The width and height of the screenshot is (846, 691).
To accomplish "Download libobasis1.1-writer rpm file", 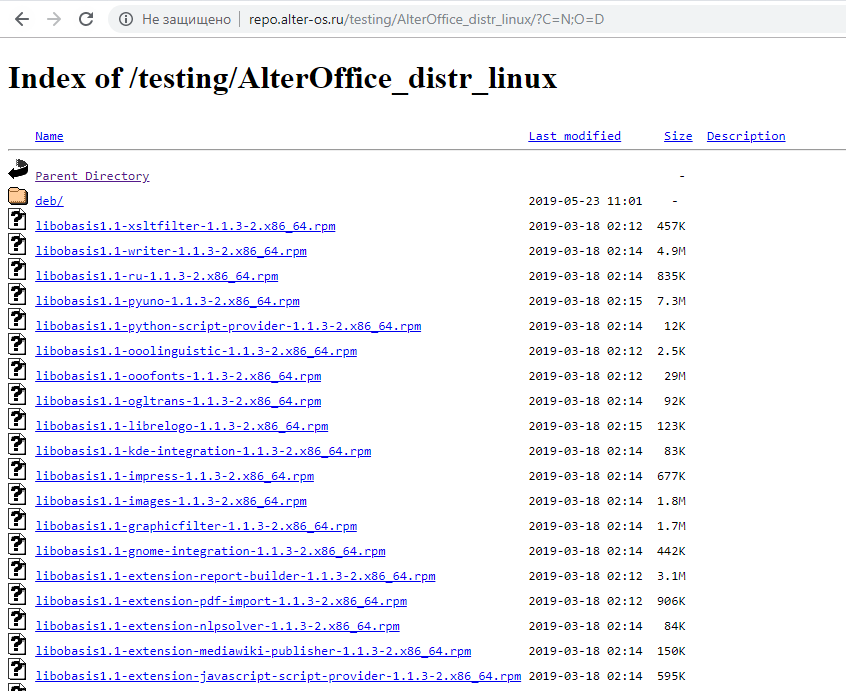I will coord(171,251).
